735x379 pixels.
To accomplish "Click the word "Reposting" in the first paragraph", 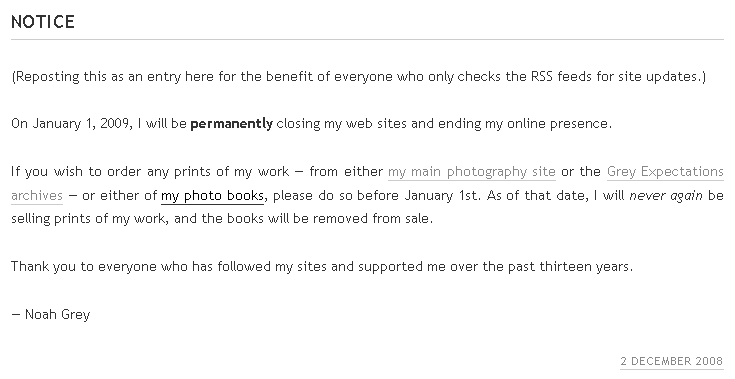I will (47, 76).
